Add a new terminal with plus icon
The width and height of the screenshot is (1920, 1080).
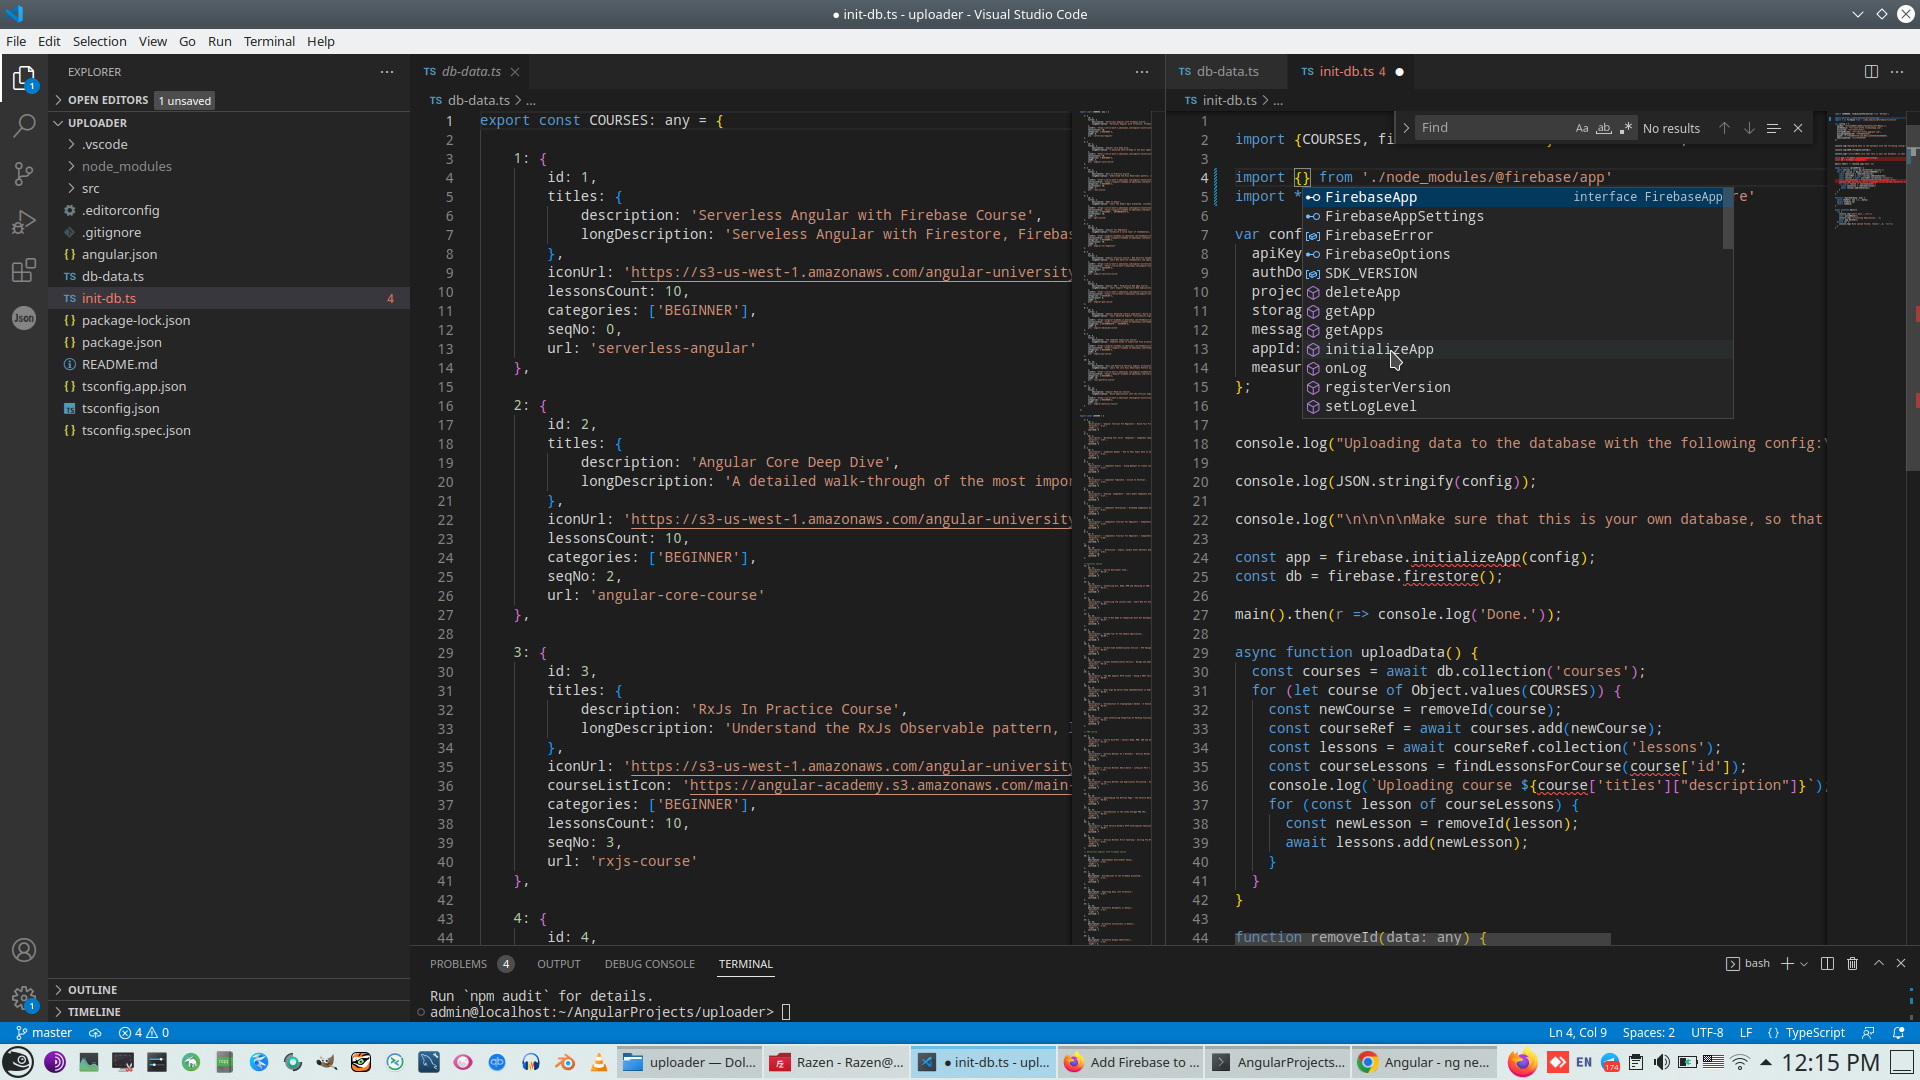point(1786,964)
